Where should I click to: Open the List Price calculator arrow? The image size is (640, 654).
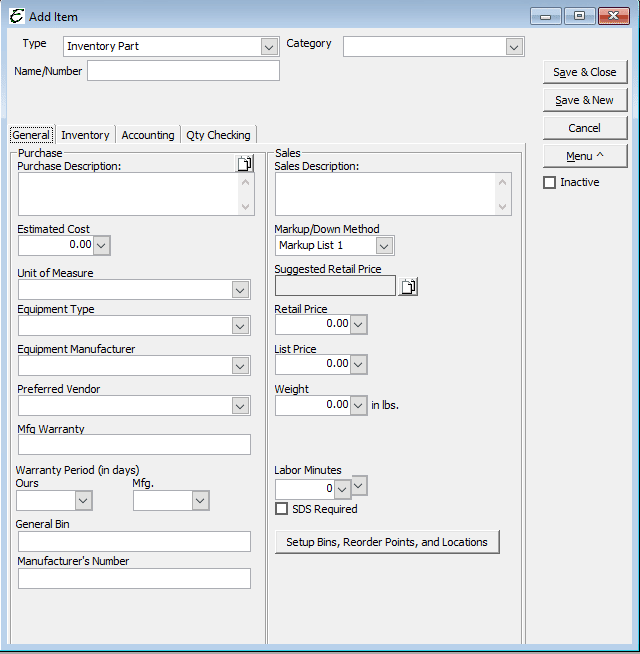[x=358, y=365]
